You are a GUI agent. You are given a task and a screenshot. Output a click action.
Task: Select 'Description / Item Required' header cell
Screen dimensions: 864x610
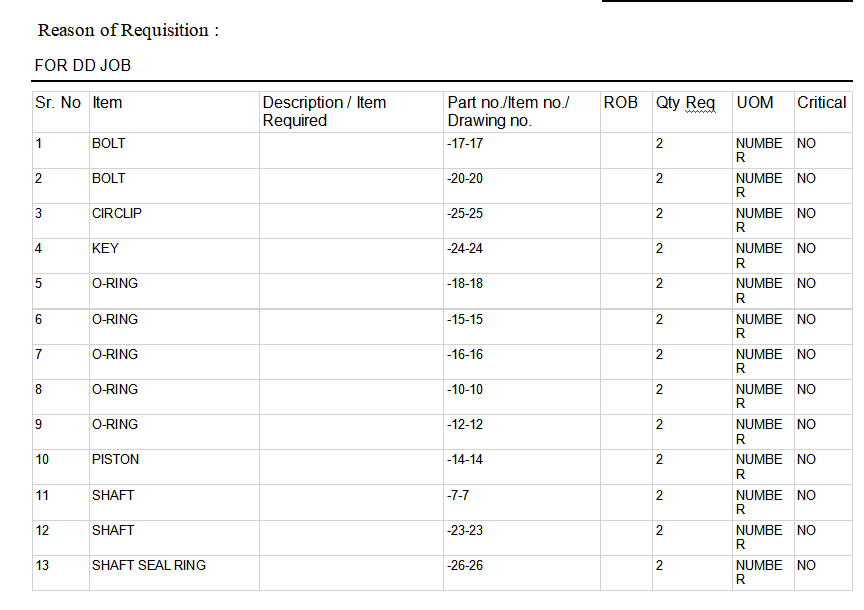coord(324,111)
